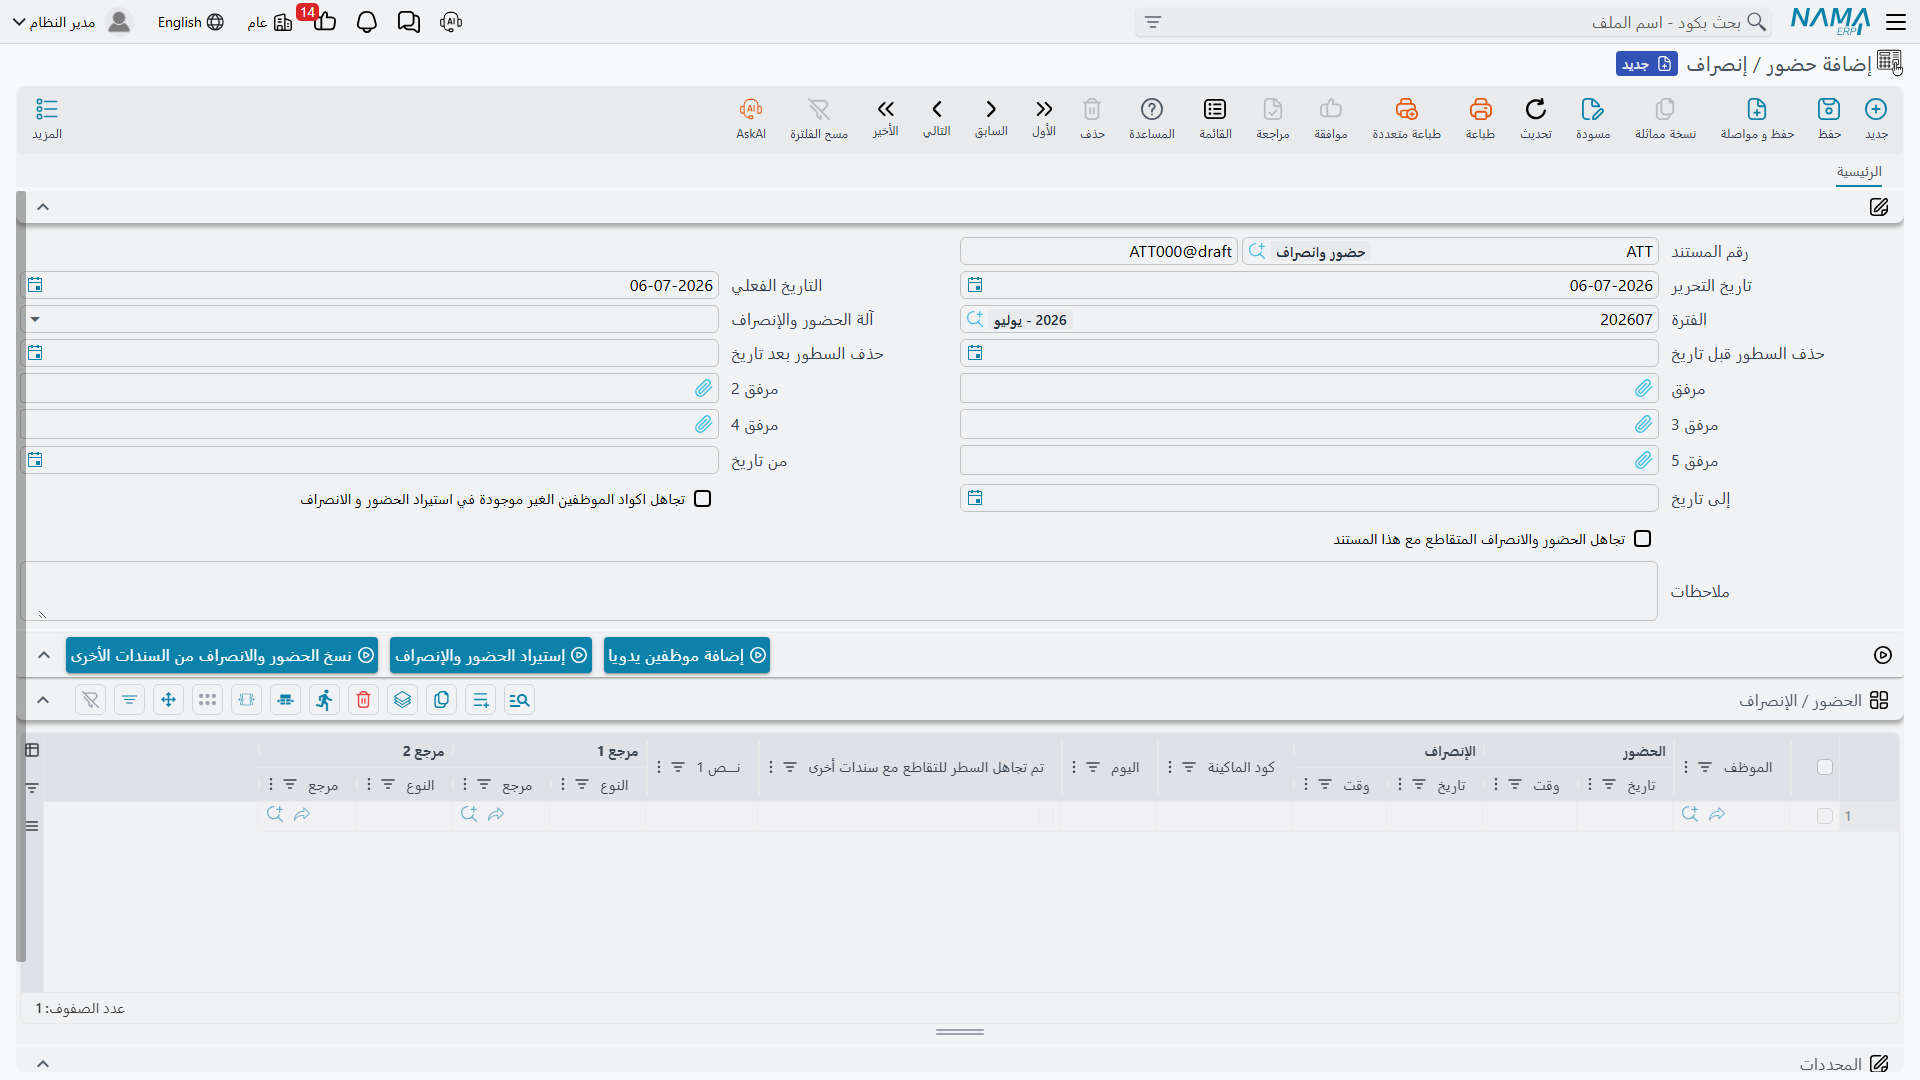
Task: Click the top search by code or name field
Action: coord(1453,22)
